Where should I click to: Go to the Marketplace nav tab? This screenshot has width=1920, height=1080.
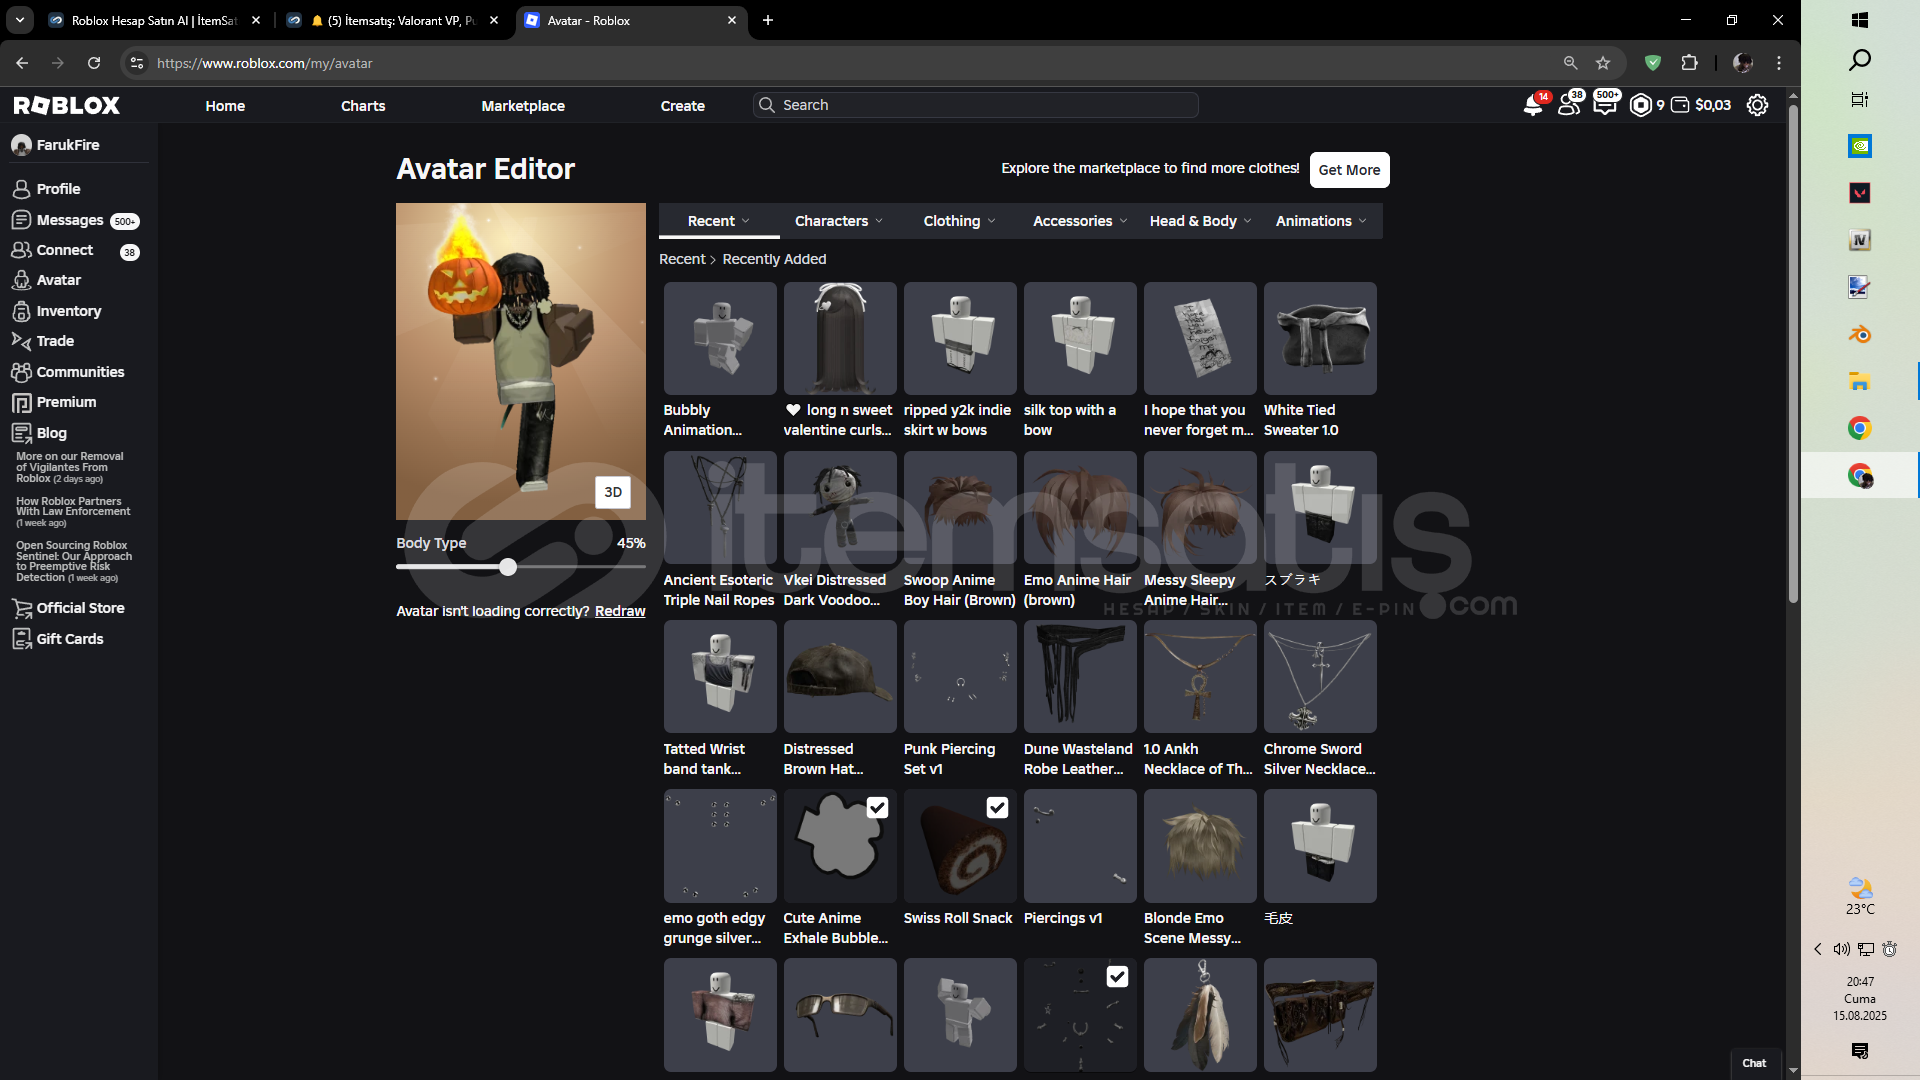[x=523, y=106]
